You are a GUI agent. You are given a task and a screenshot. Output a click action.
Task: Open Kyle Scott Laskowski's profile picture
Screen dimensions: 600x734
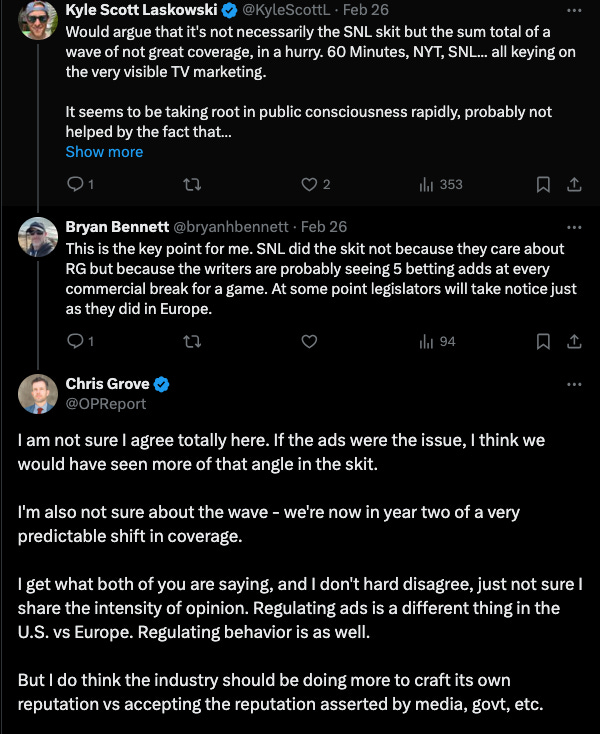click(38, 20)
